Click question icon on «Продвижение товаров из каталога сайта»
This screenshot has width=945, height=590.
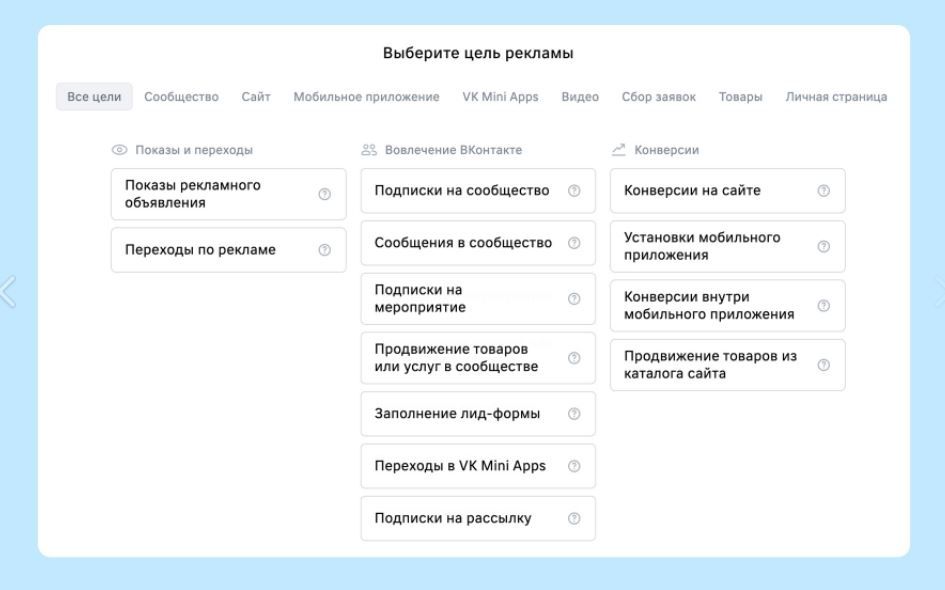click(823, 364)
